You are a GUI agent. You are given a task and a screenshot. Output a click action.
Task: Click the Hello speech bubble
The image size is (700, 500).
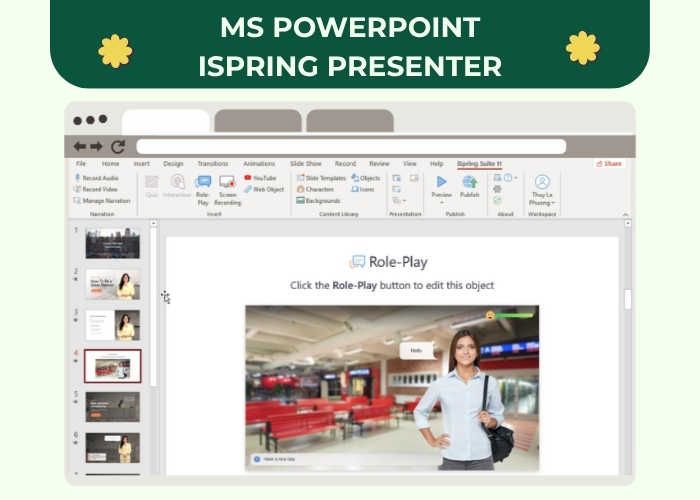point(417,350)
